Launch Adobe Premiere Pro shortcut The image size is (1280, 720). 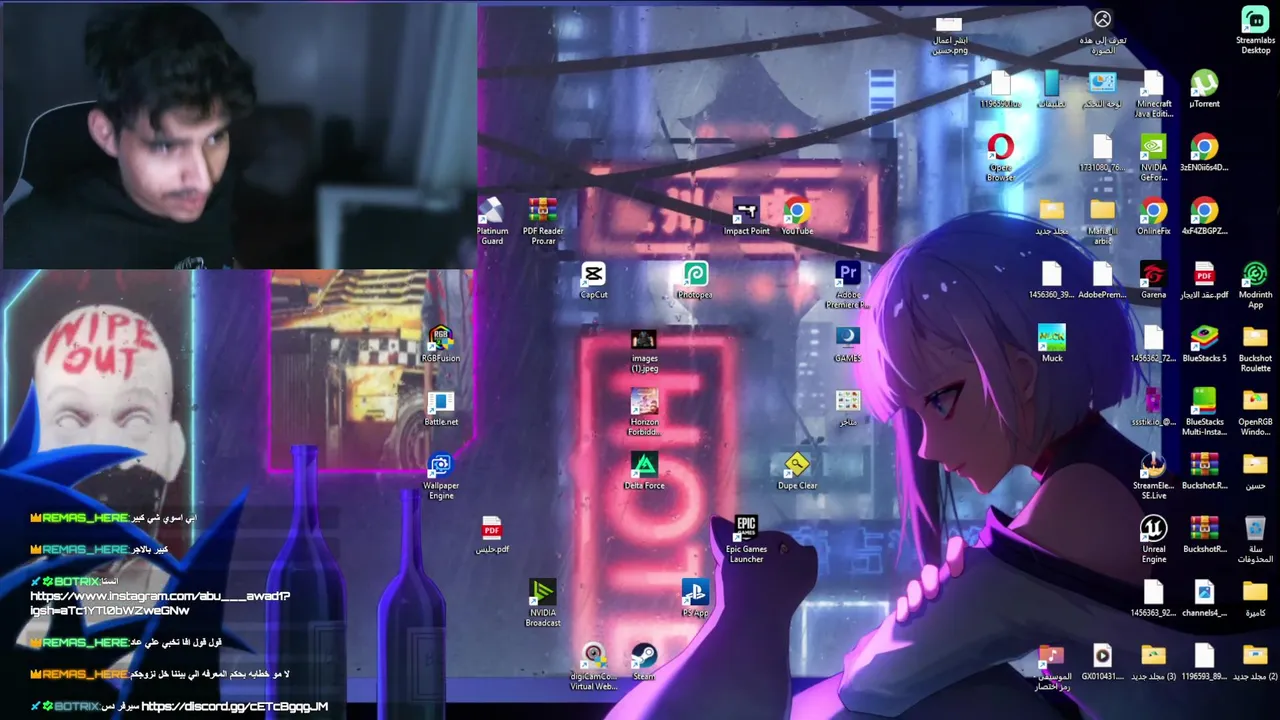848,285
